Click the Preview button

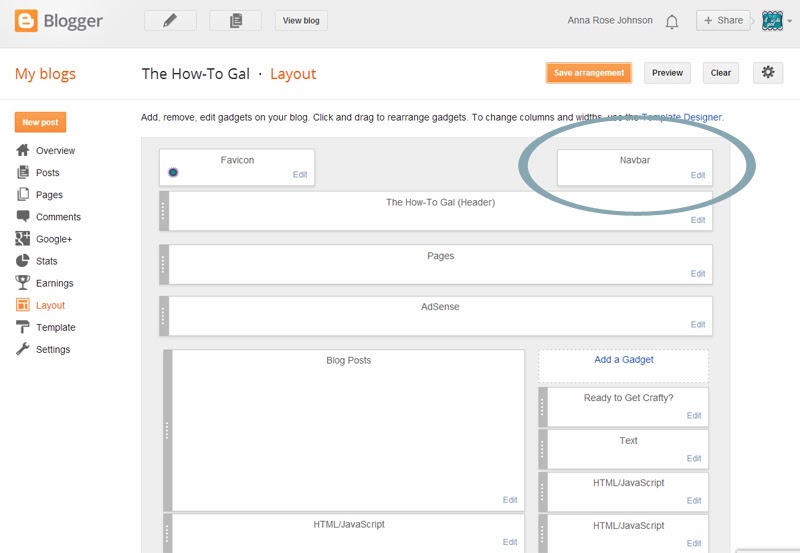point(667,73)
